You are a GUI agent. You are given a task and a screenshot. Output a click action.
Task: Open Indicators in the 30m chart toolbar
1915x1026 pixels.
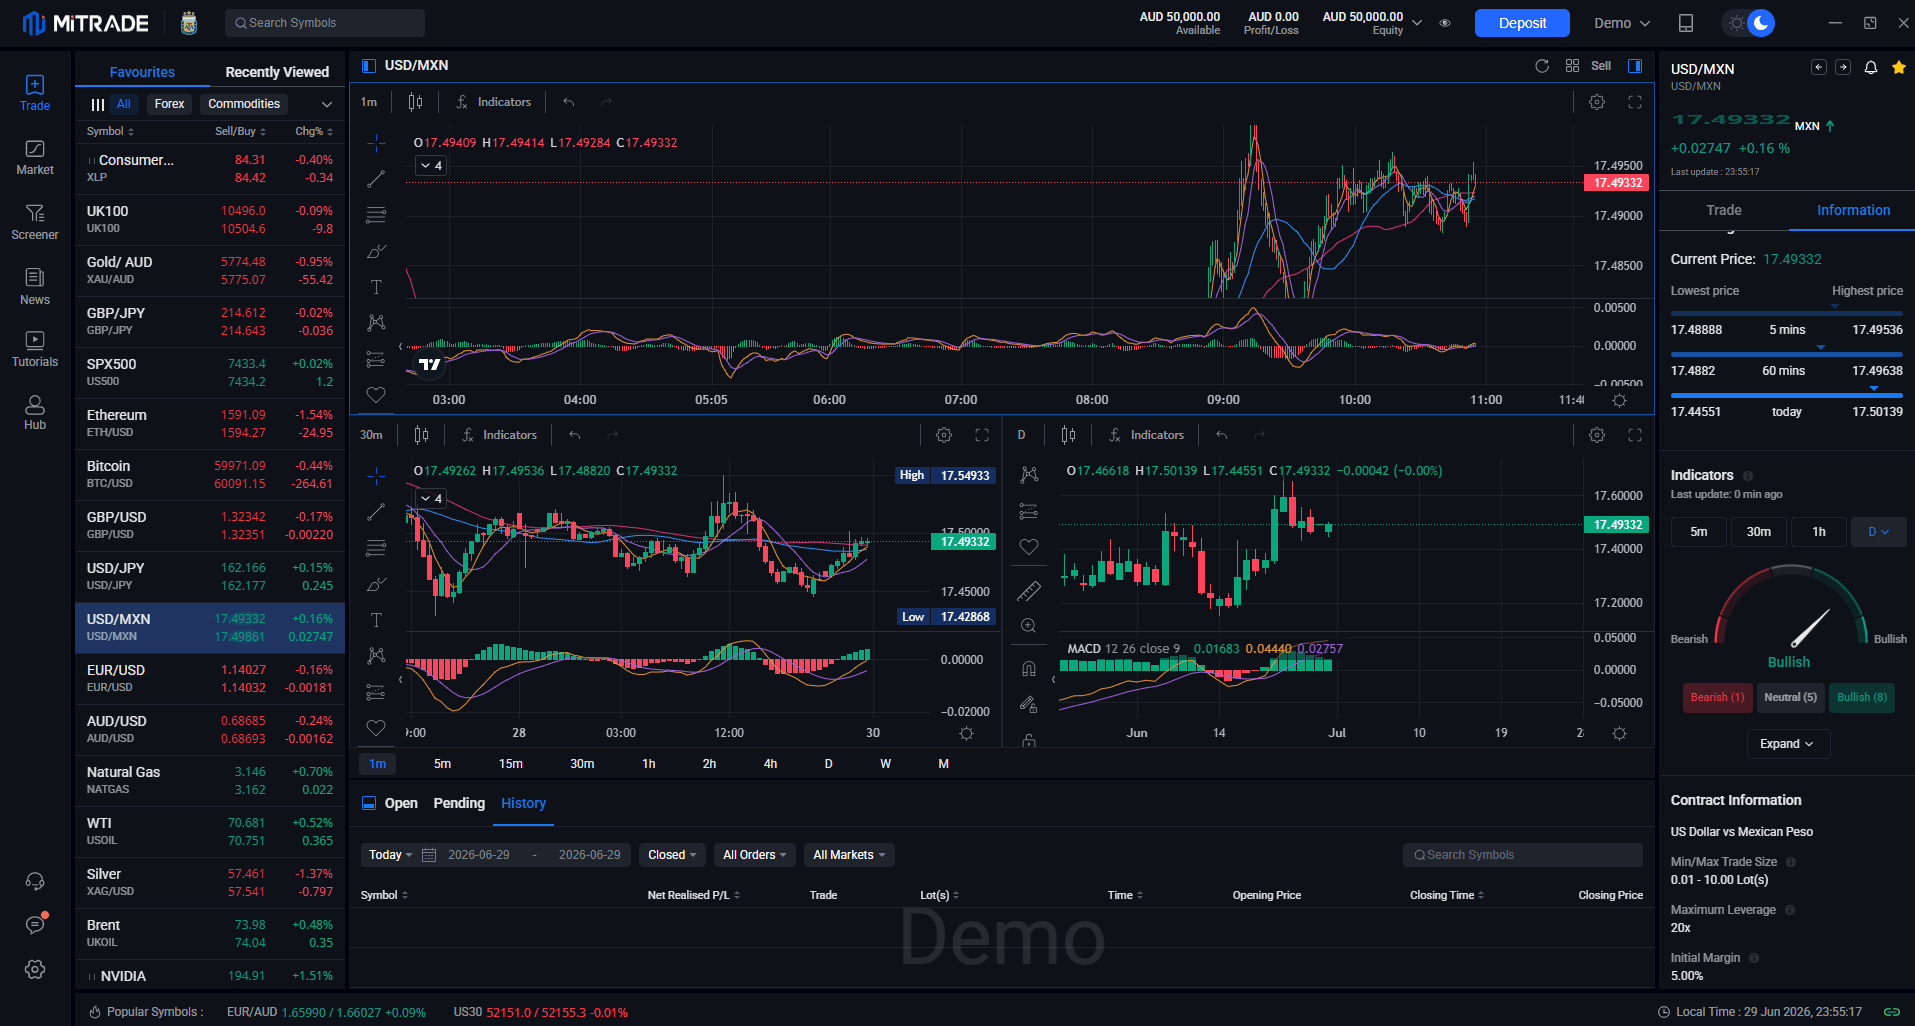click(x=499, y=435)
